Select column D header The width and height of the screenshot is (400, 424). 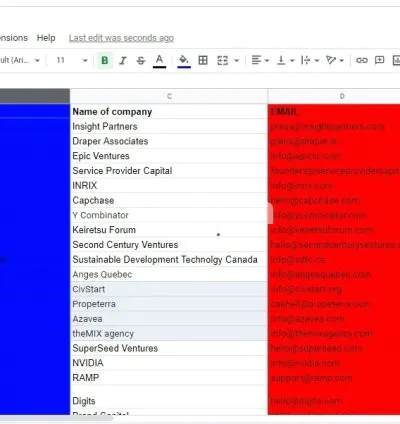[x=334, y=96]
